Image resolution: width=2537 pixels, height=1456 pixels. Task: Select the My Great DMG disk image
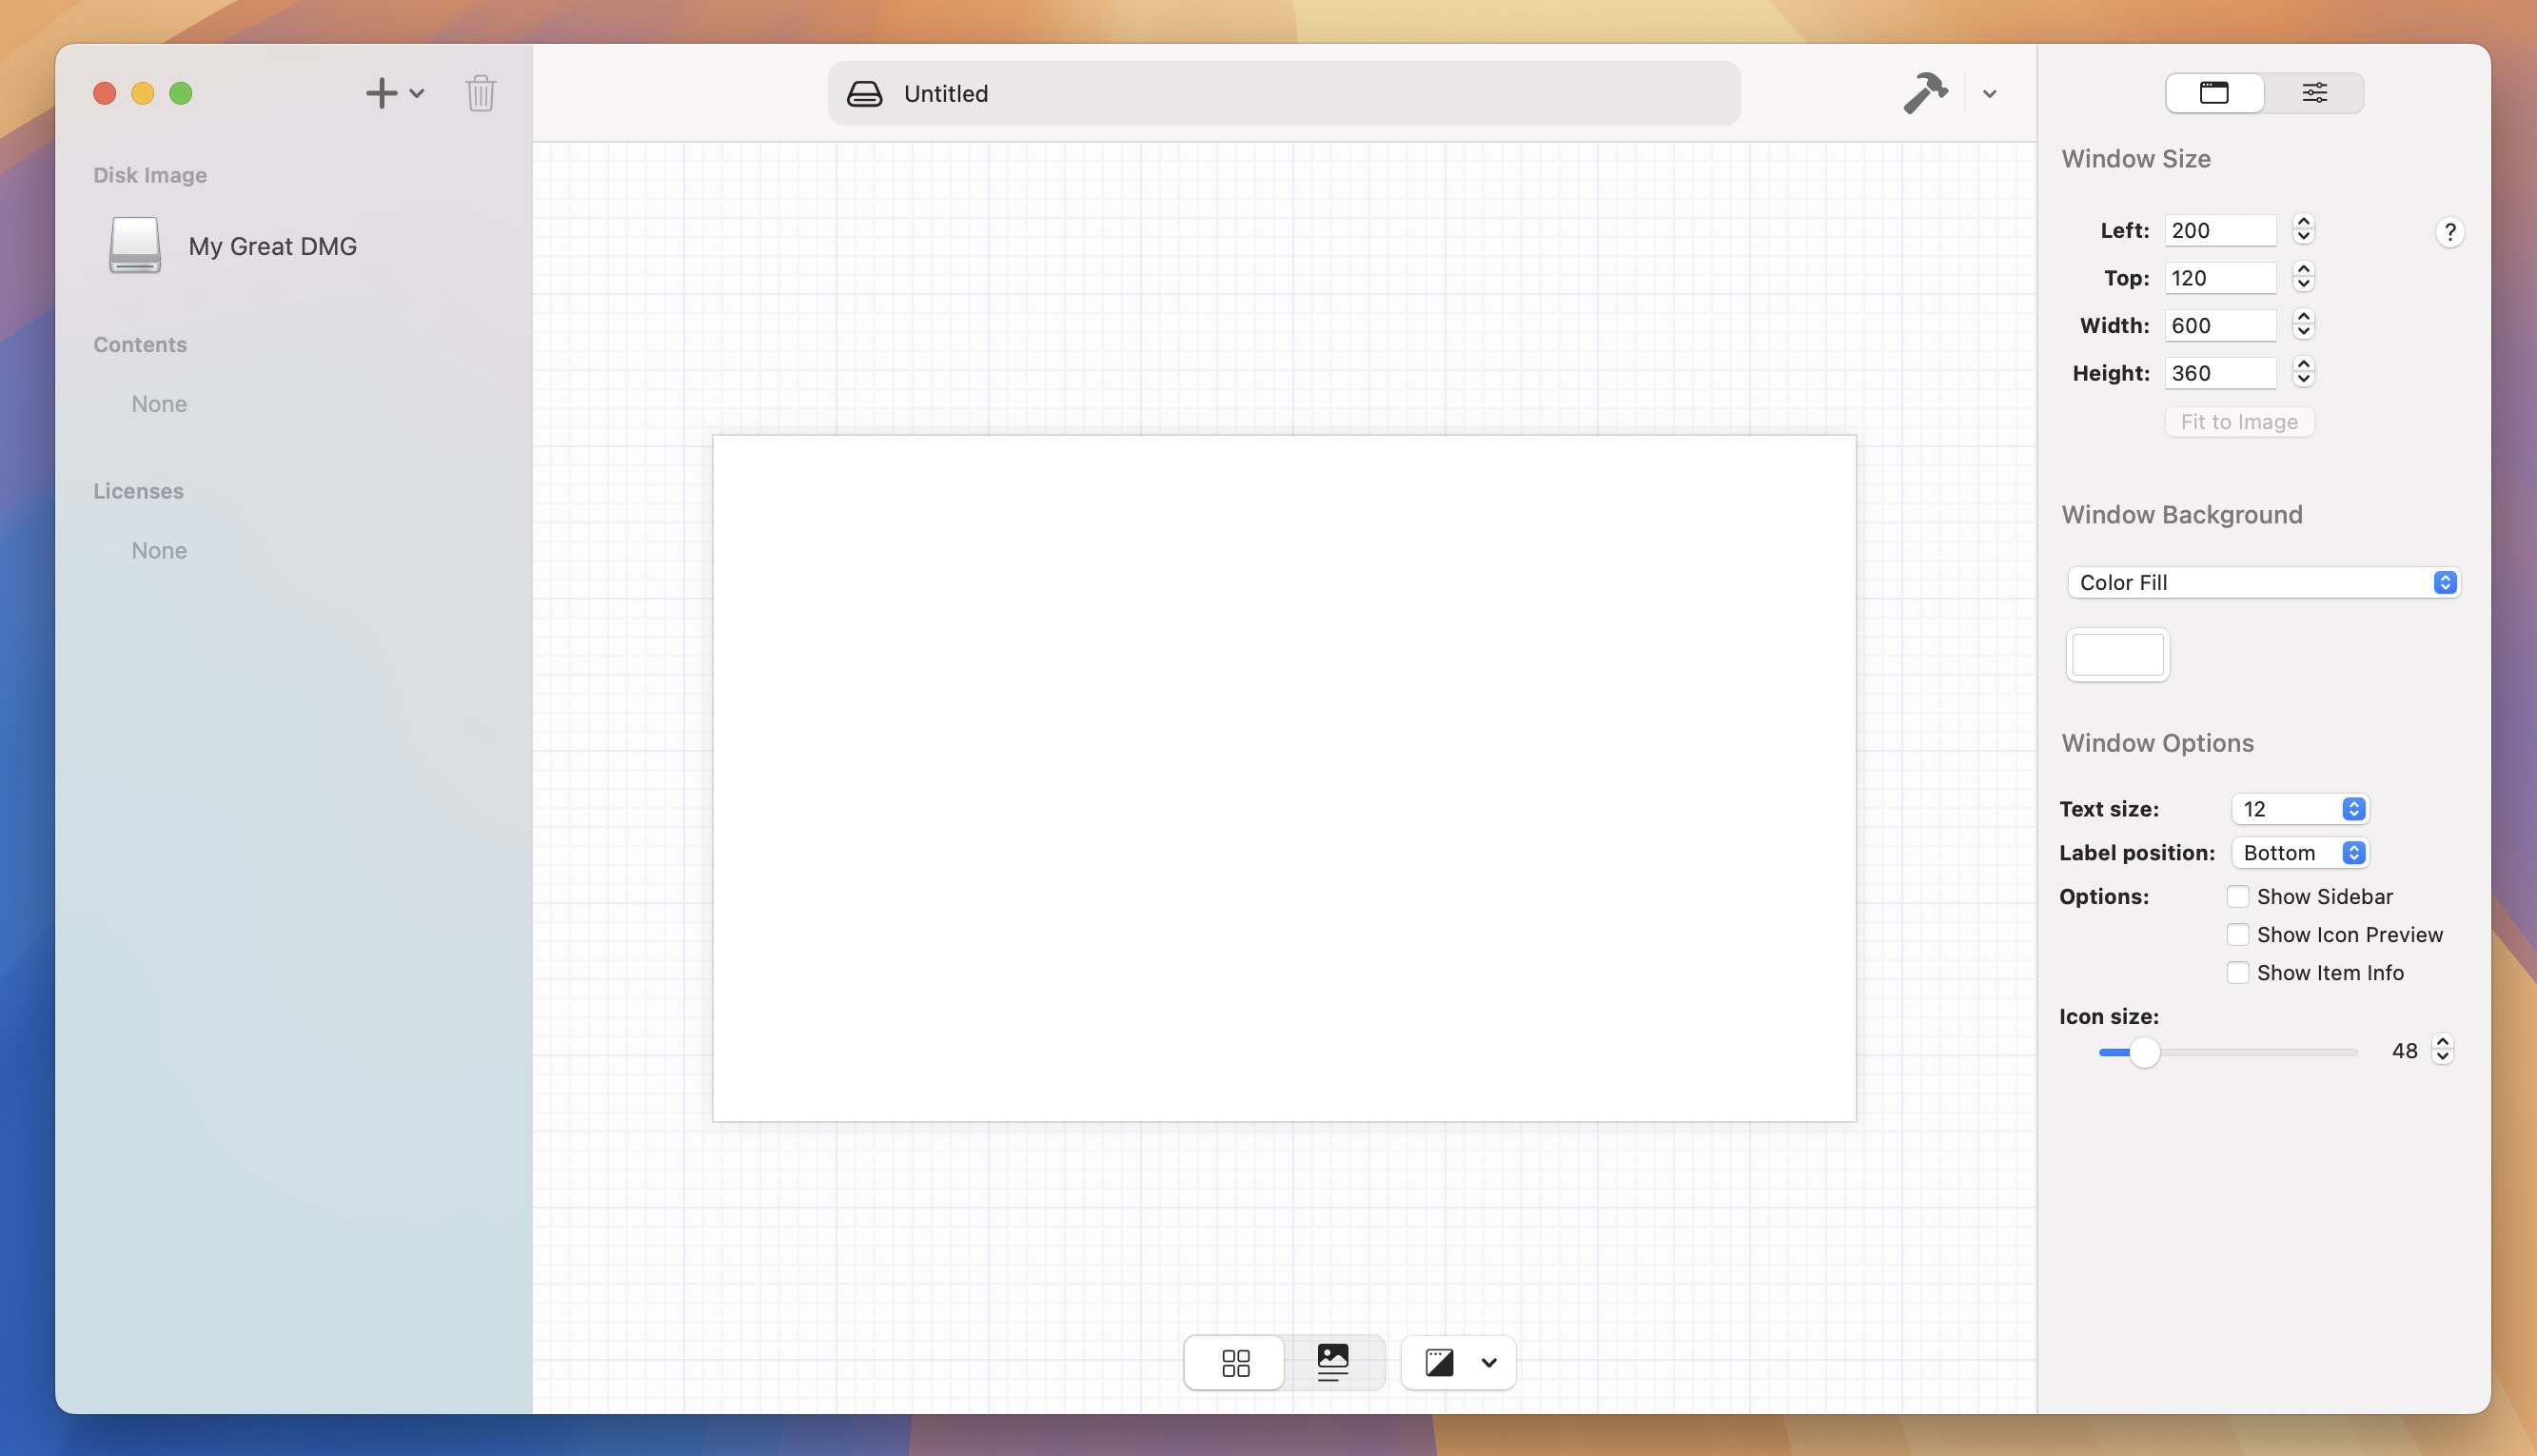[x=272, y=245]
